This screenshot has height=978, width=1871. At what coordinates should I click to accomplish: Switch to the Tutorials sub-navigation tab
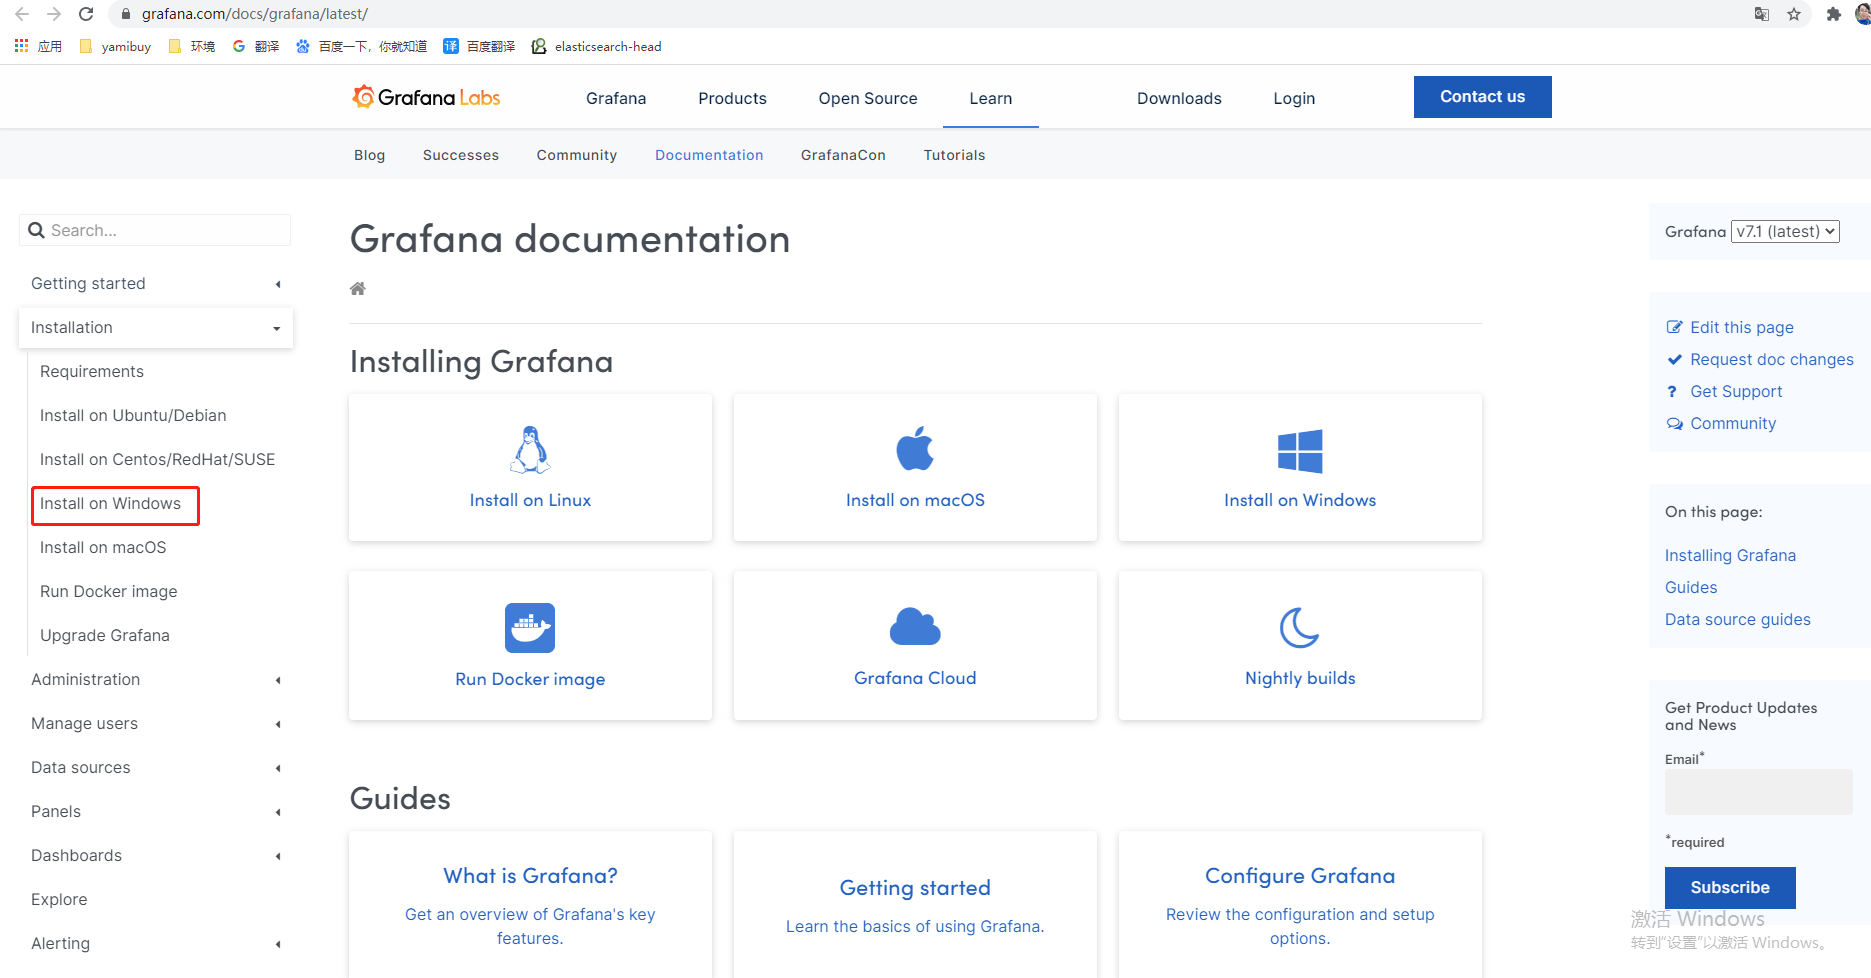point(954,155)
